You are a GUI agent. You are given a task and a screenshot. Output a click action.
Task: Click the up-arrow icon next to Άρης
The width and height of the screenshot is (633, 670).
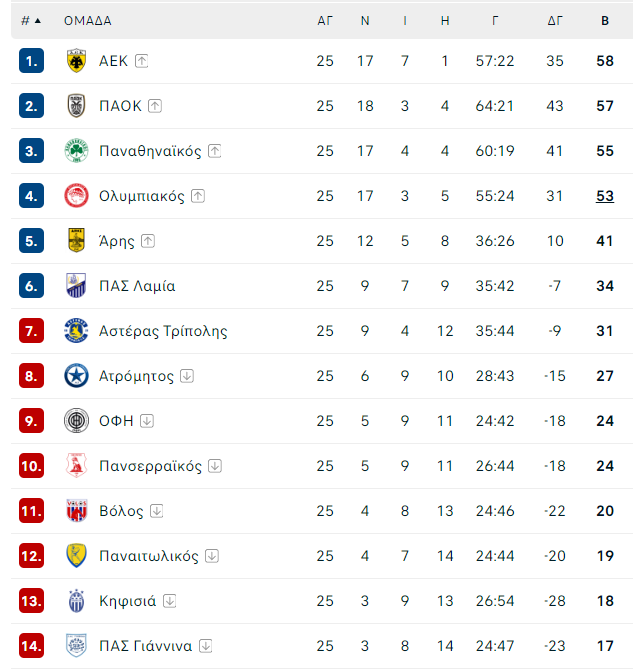tap(148, 241)
